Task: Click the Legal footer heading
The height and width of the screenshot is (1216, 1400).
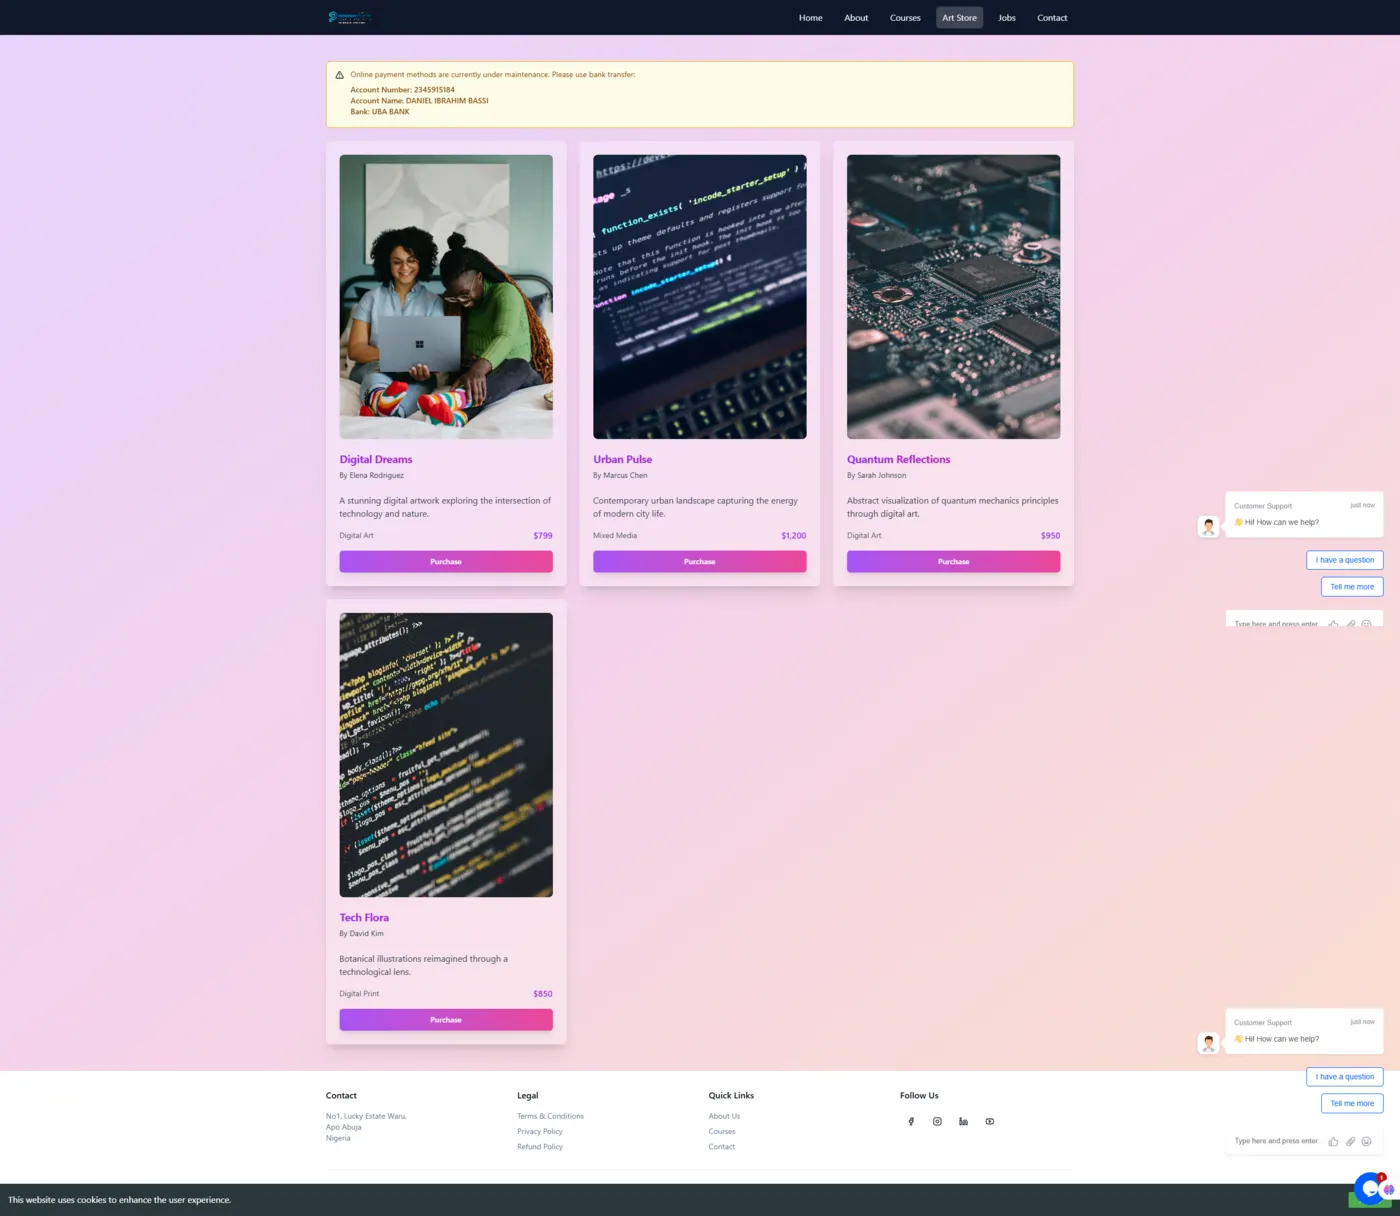Action: coord(528,1096)
